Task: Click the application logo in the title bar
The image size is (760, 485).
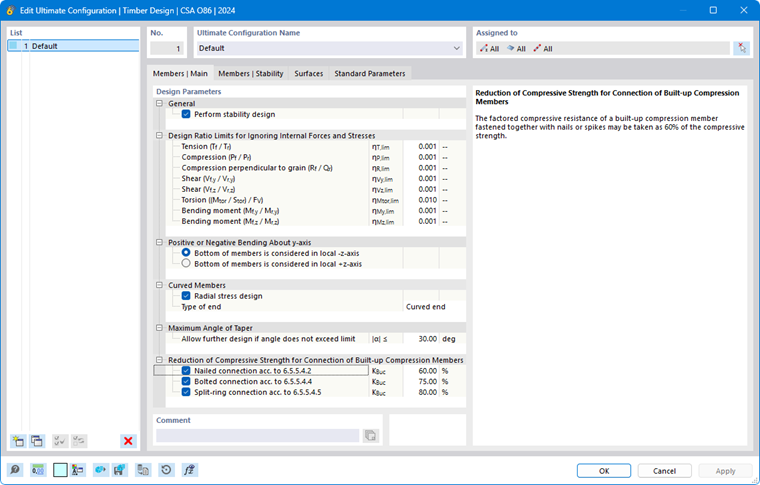Action: click(10, 10)
